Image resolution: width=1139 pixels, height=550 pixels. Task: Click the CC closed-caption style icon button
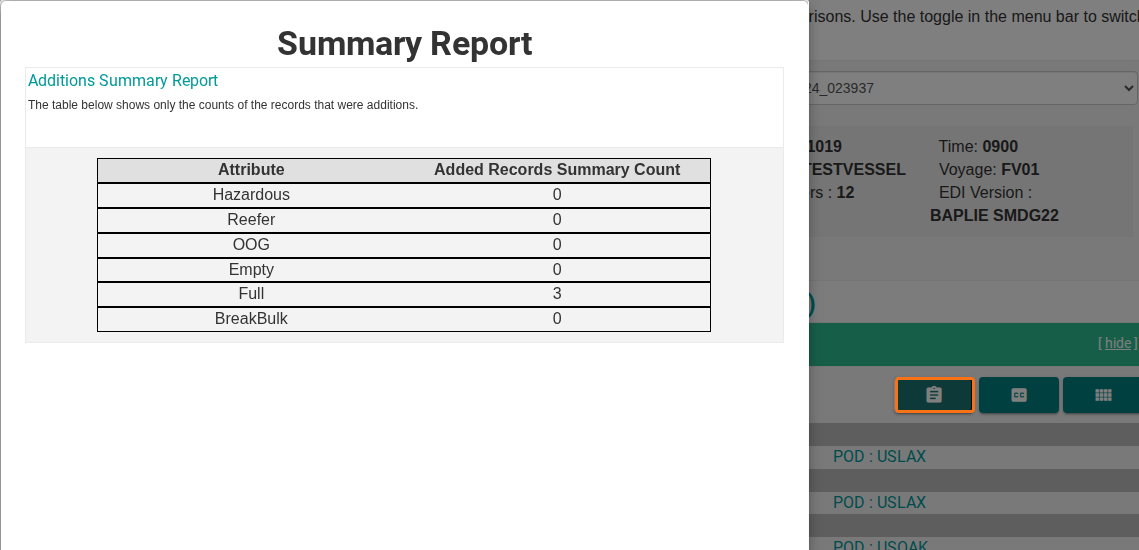click(x=1018, y=395)
